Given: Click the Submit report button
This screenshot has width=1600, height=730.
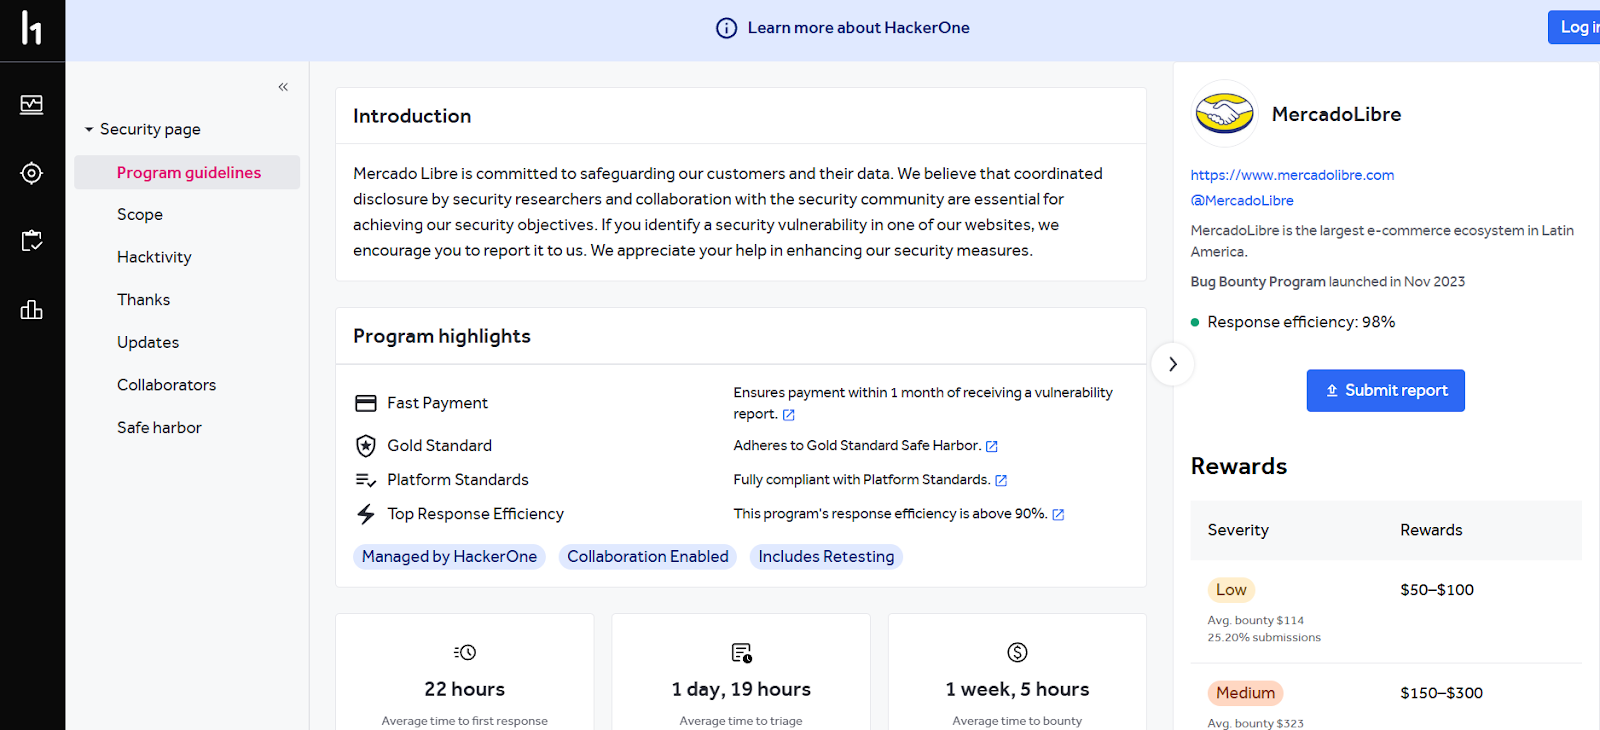Looking at the screenshot, I should 1385,390.
